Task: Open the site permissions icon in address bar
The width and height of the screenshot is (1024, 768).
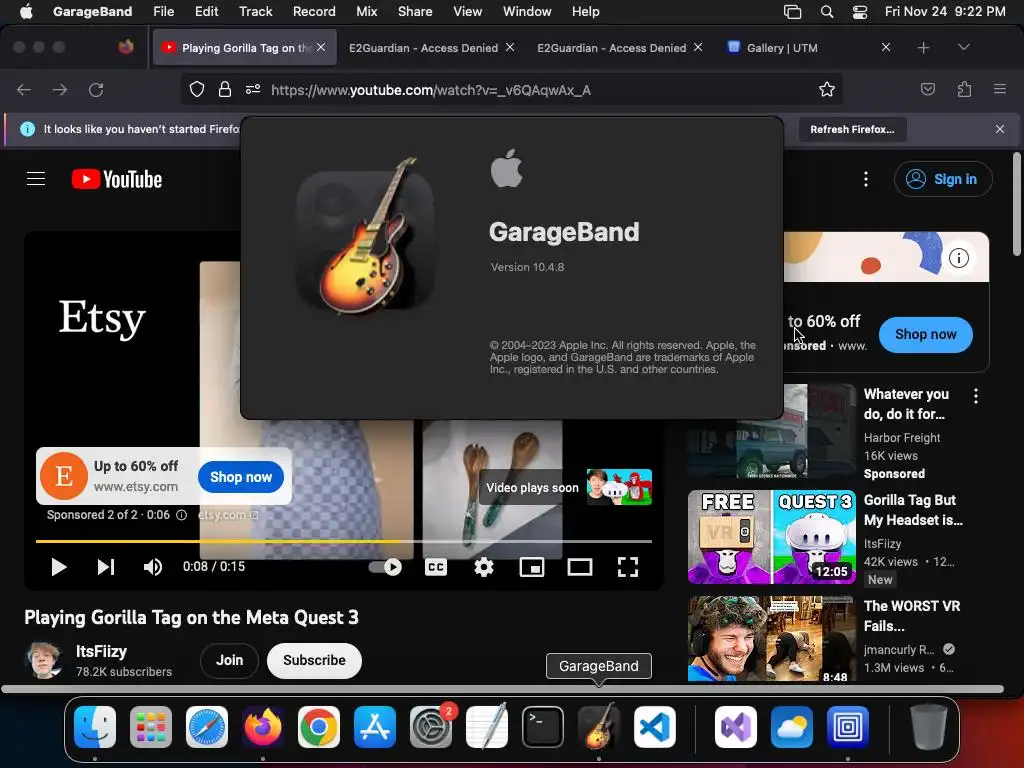Action: point(253,89)
